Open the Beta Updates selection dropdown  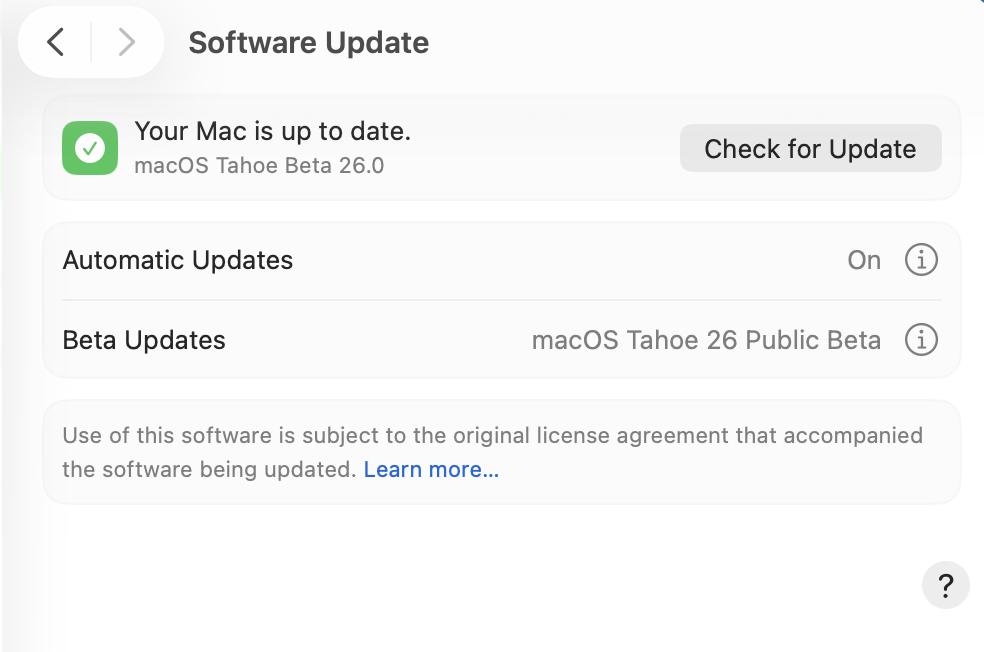pos(706,340)
